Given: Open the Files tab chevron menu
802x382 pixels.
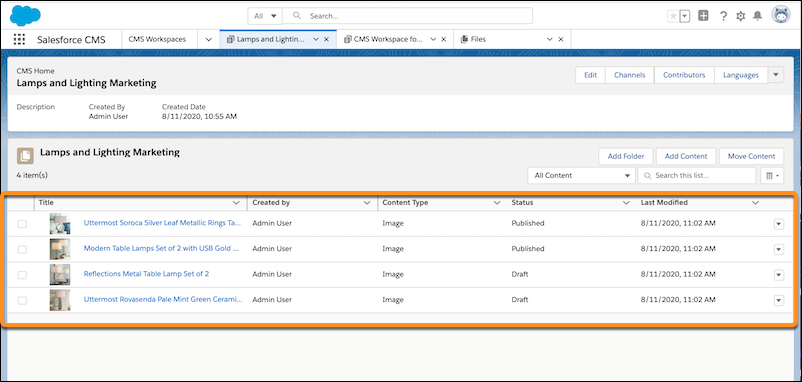Looking at the screenshot, I should (550, 39).
